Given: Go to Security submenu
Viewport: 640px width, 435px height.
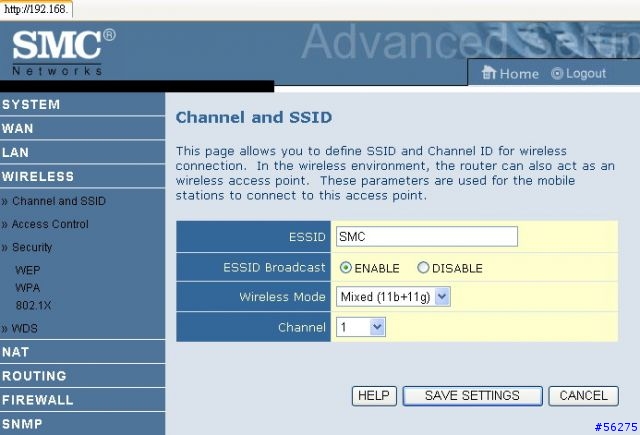Looking at the screenshot, I should [32, 247].
